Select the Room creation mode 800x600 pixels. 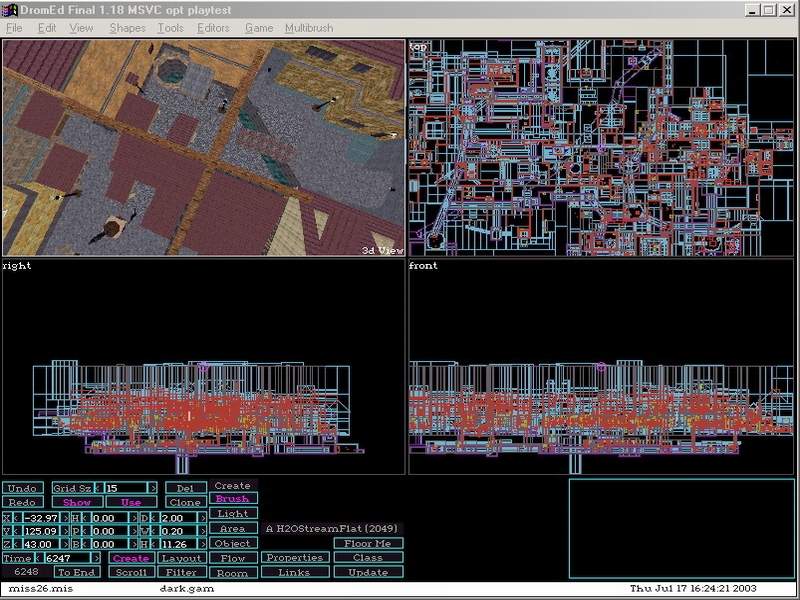[x=233, y=573]
